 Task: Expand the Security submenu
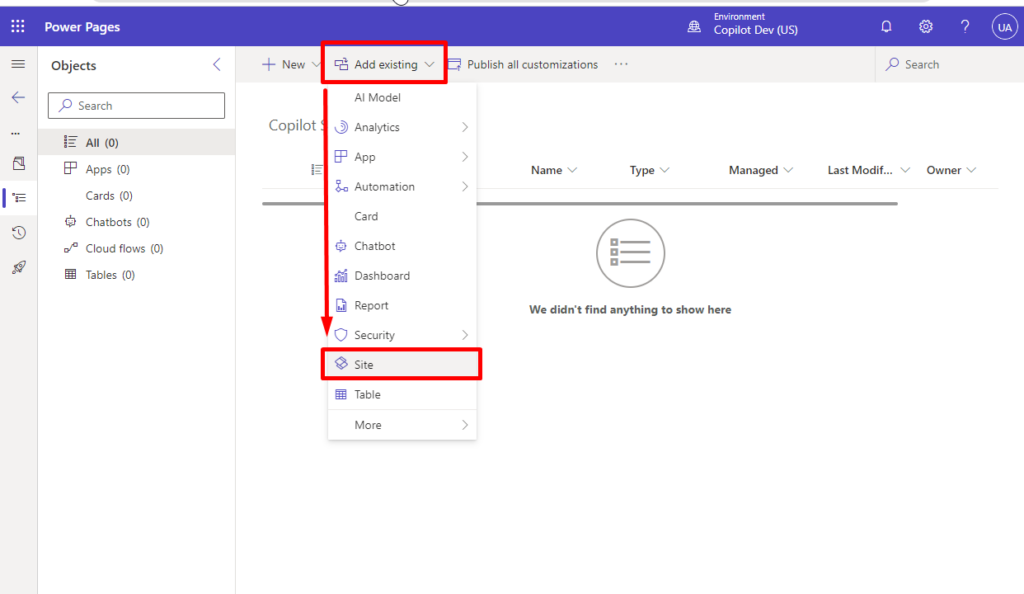402,335
